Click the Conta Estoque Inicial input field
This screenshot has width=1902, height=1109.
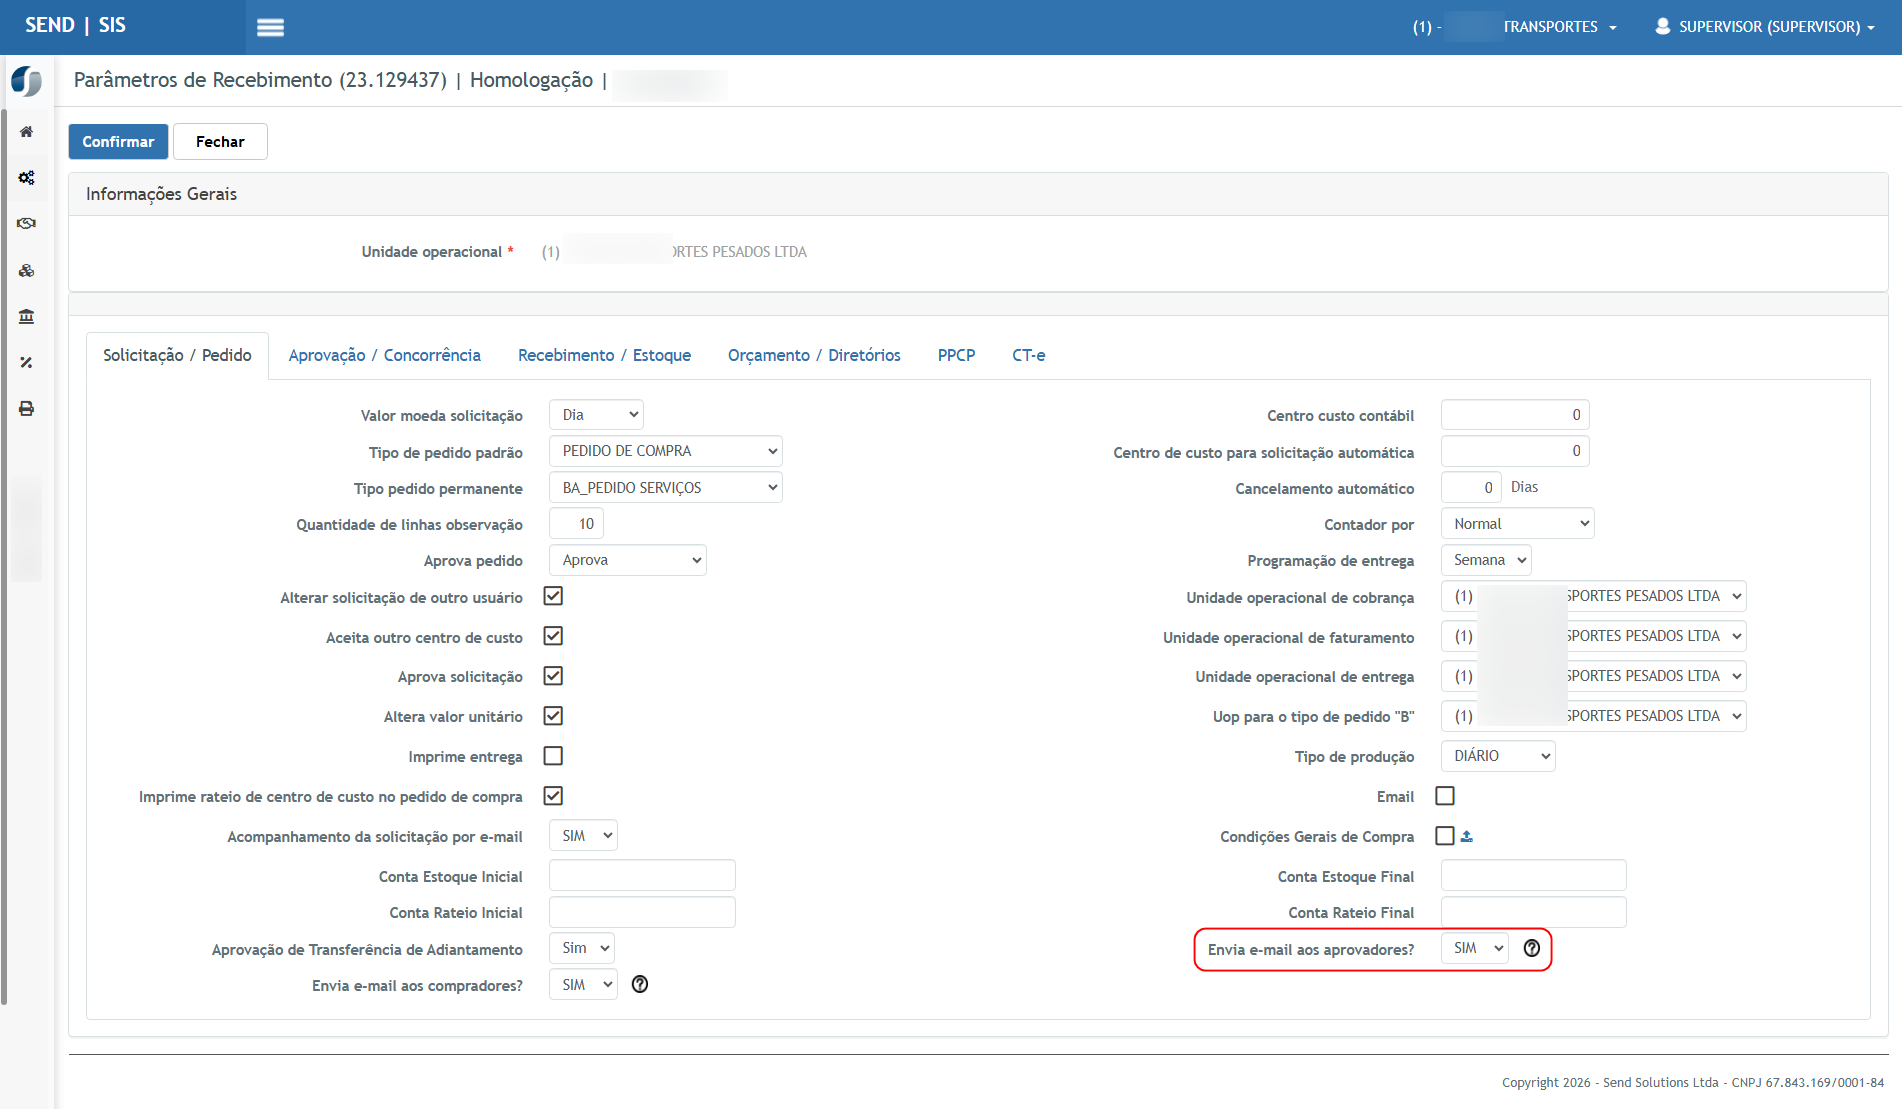[642, 876]
